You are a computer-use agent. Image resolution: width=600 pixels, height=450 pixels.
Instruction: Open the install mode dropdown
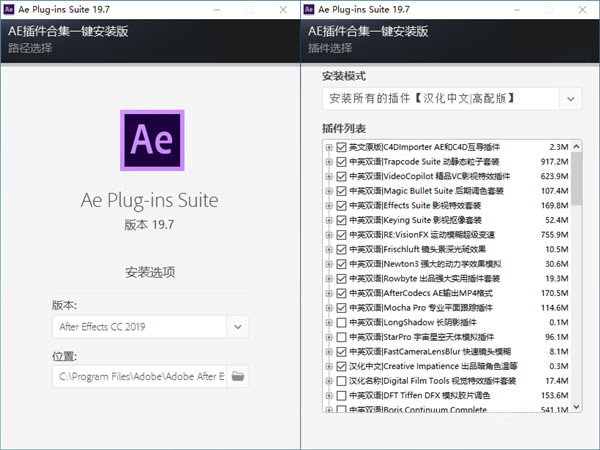point(570,98)
